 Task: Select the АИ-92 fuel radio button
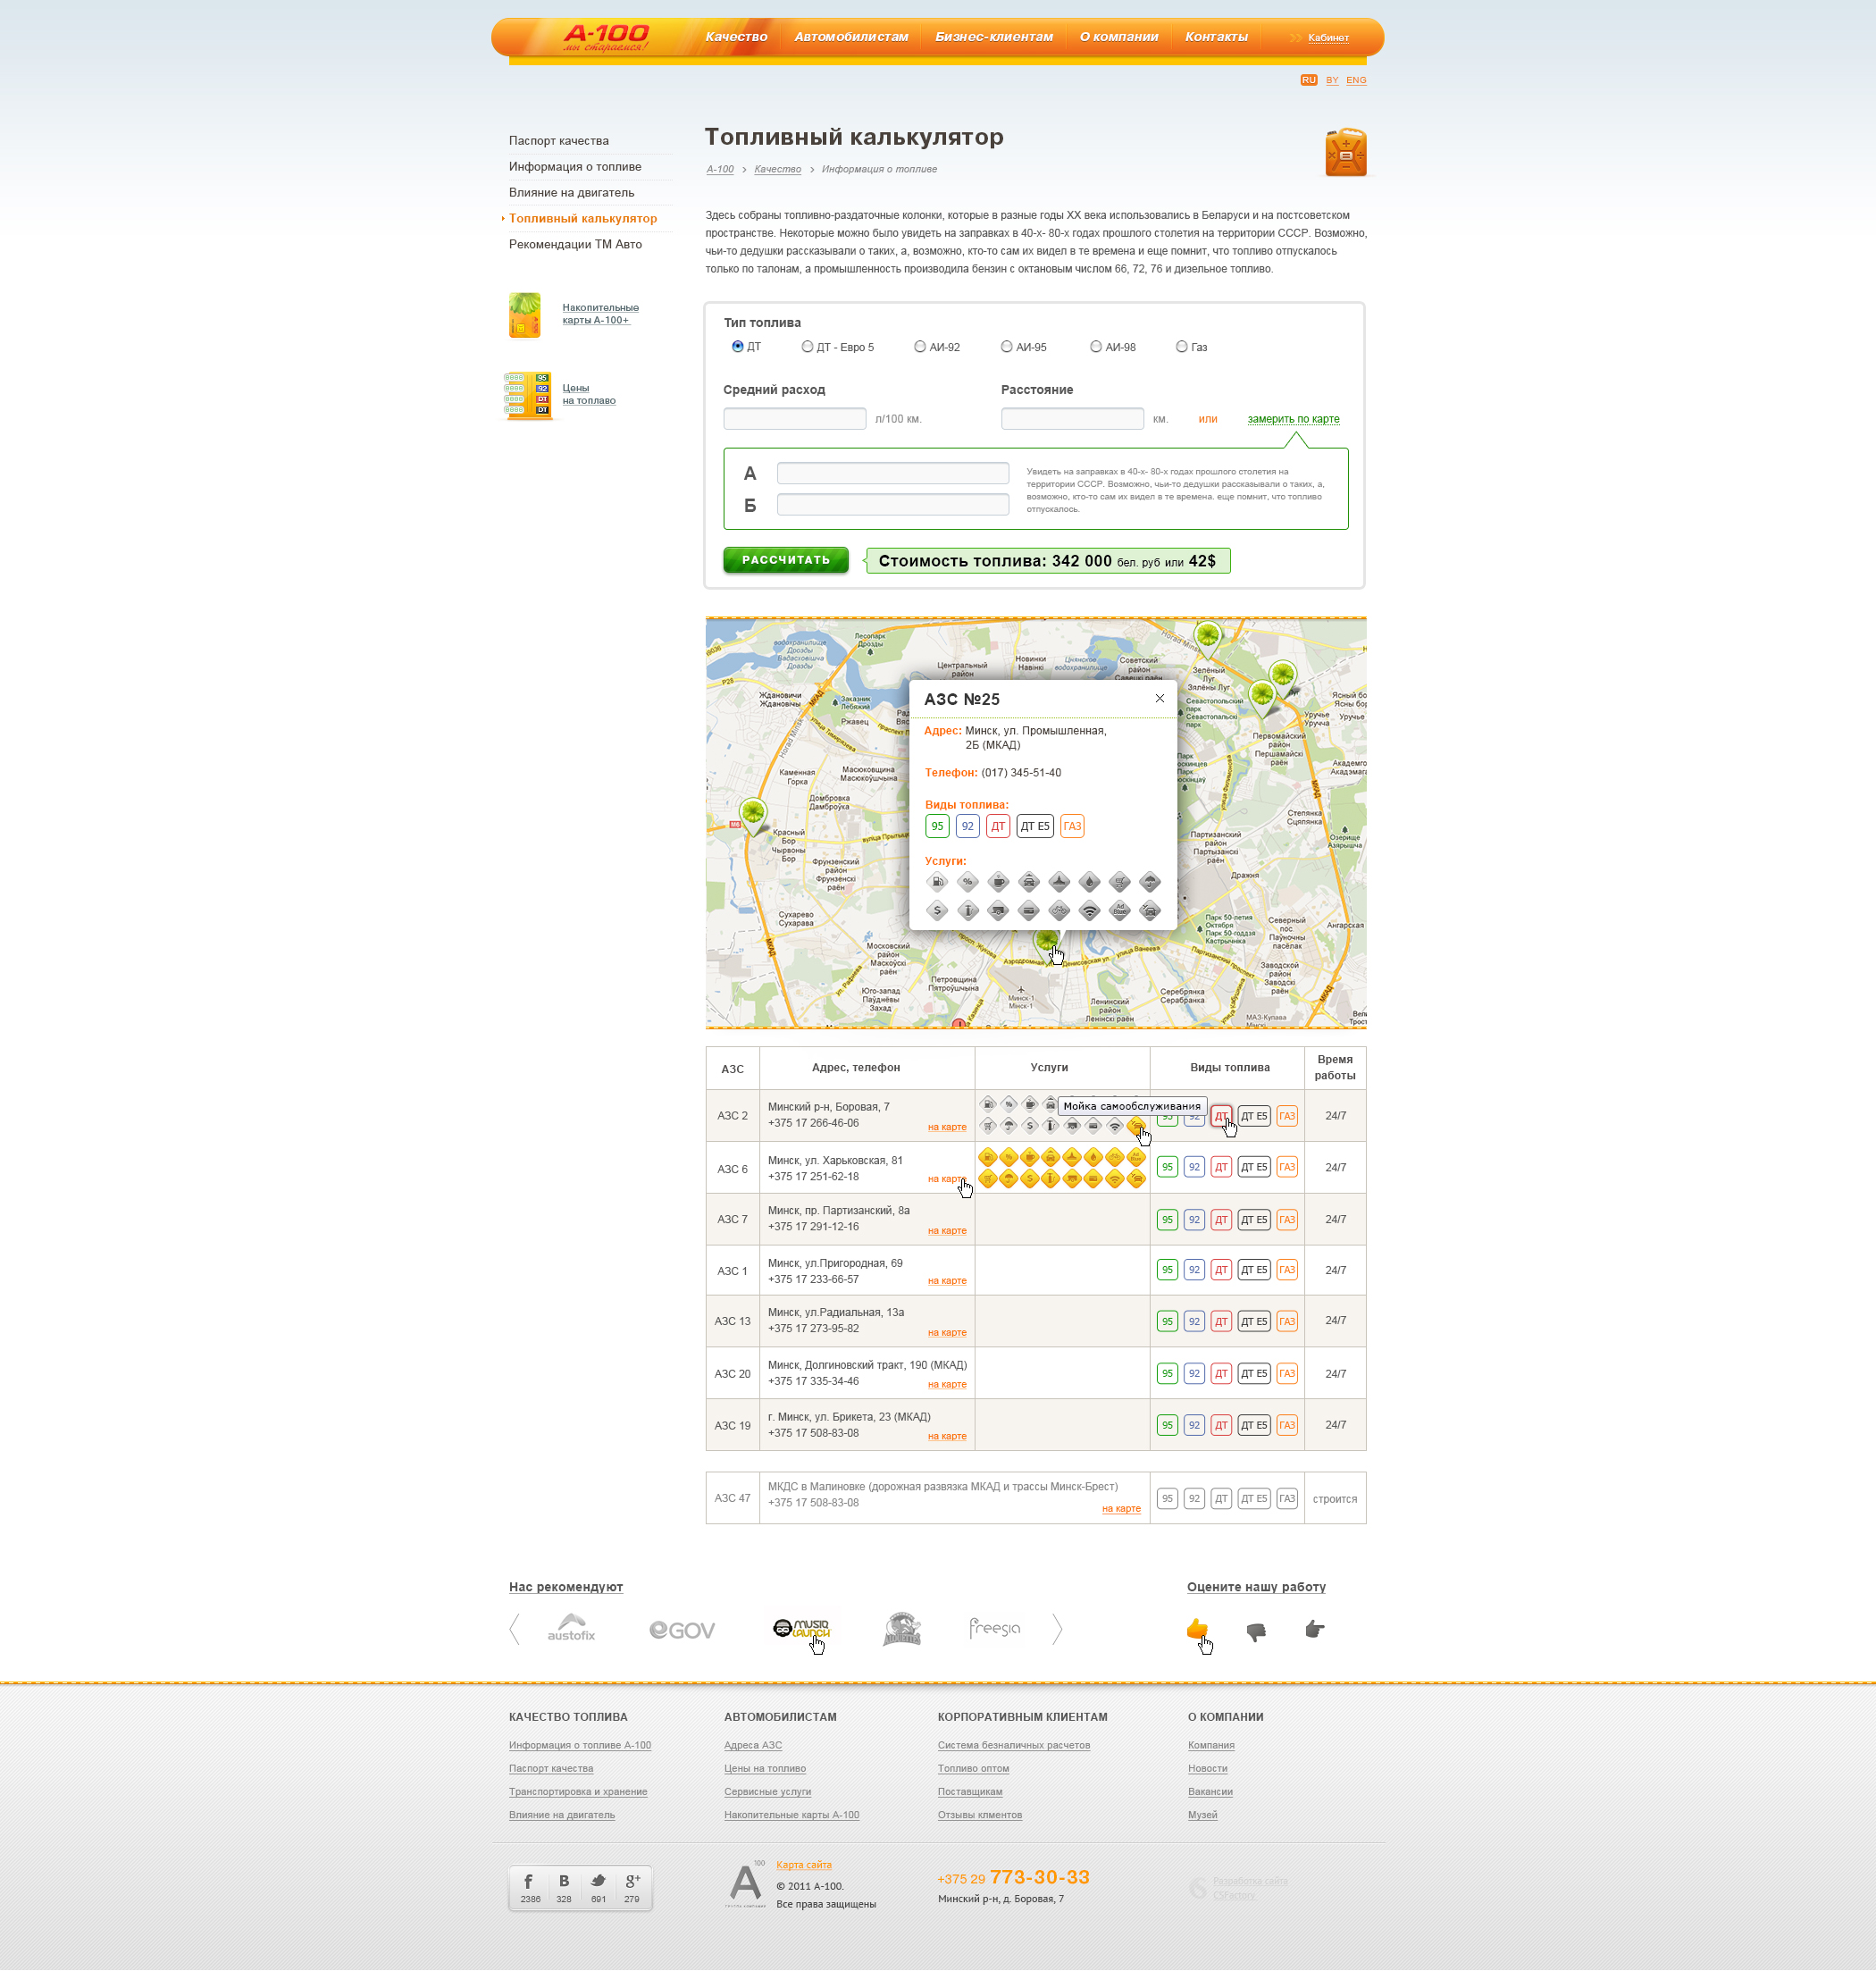point(920,346)
